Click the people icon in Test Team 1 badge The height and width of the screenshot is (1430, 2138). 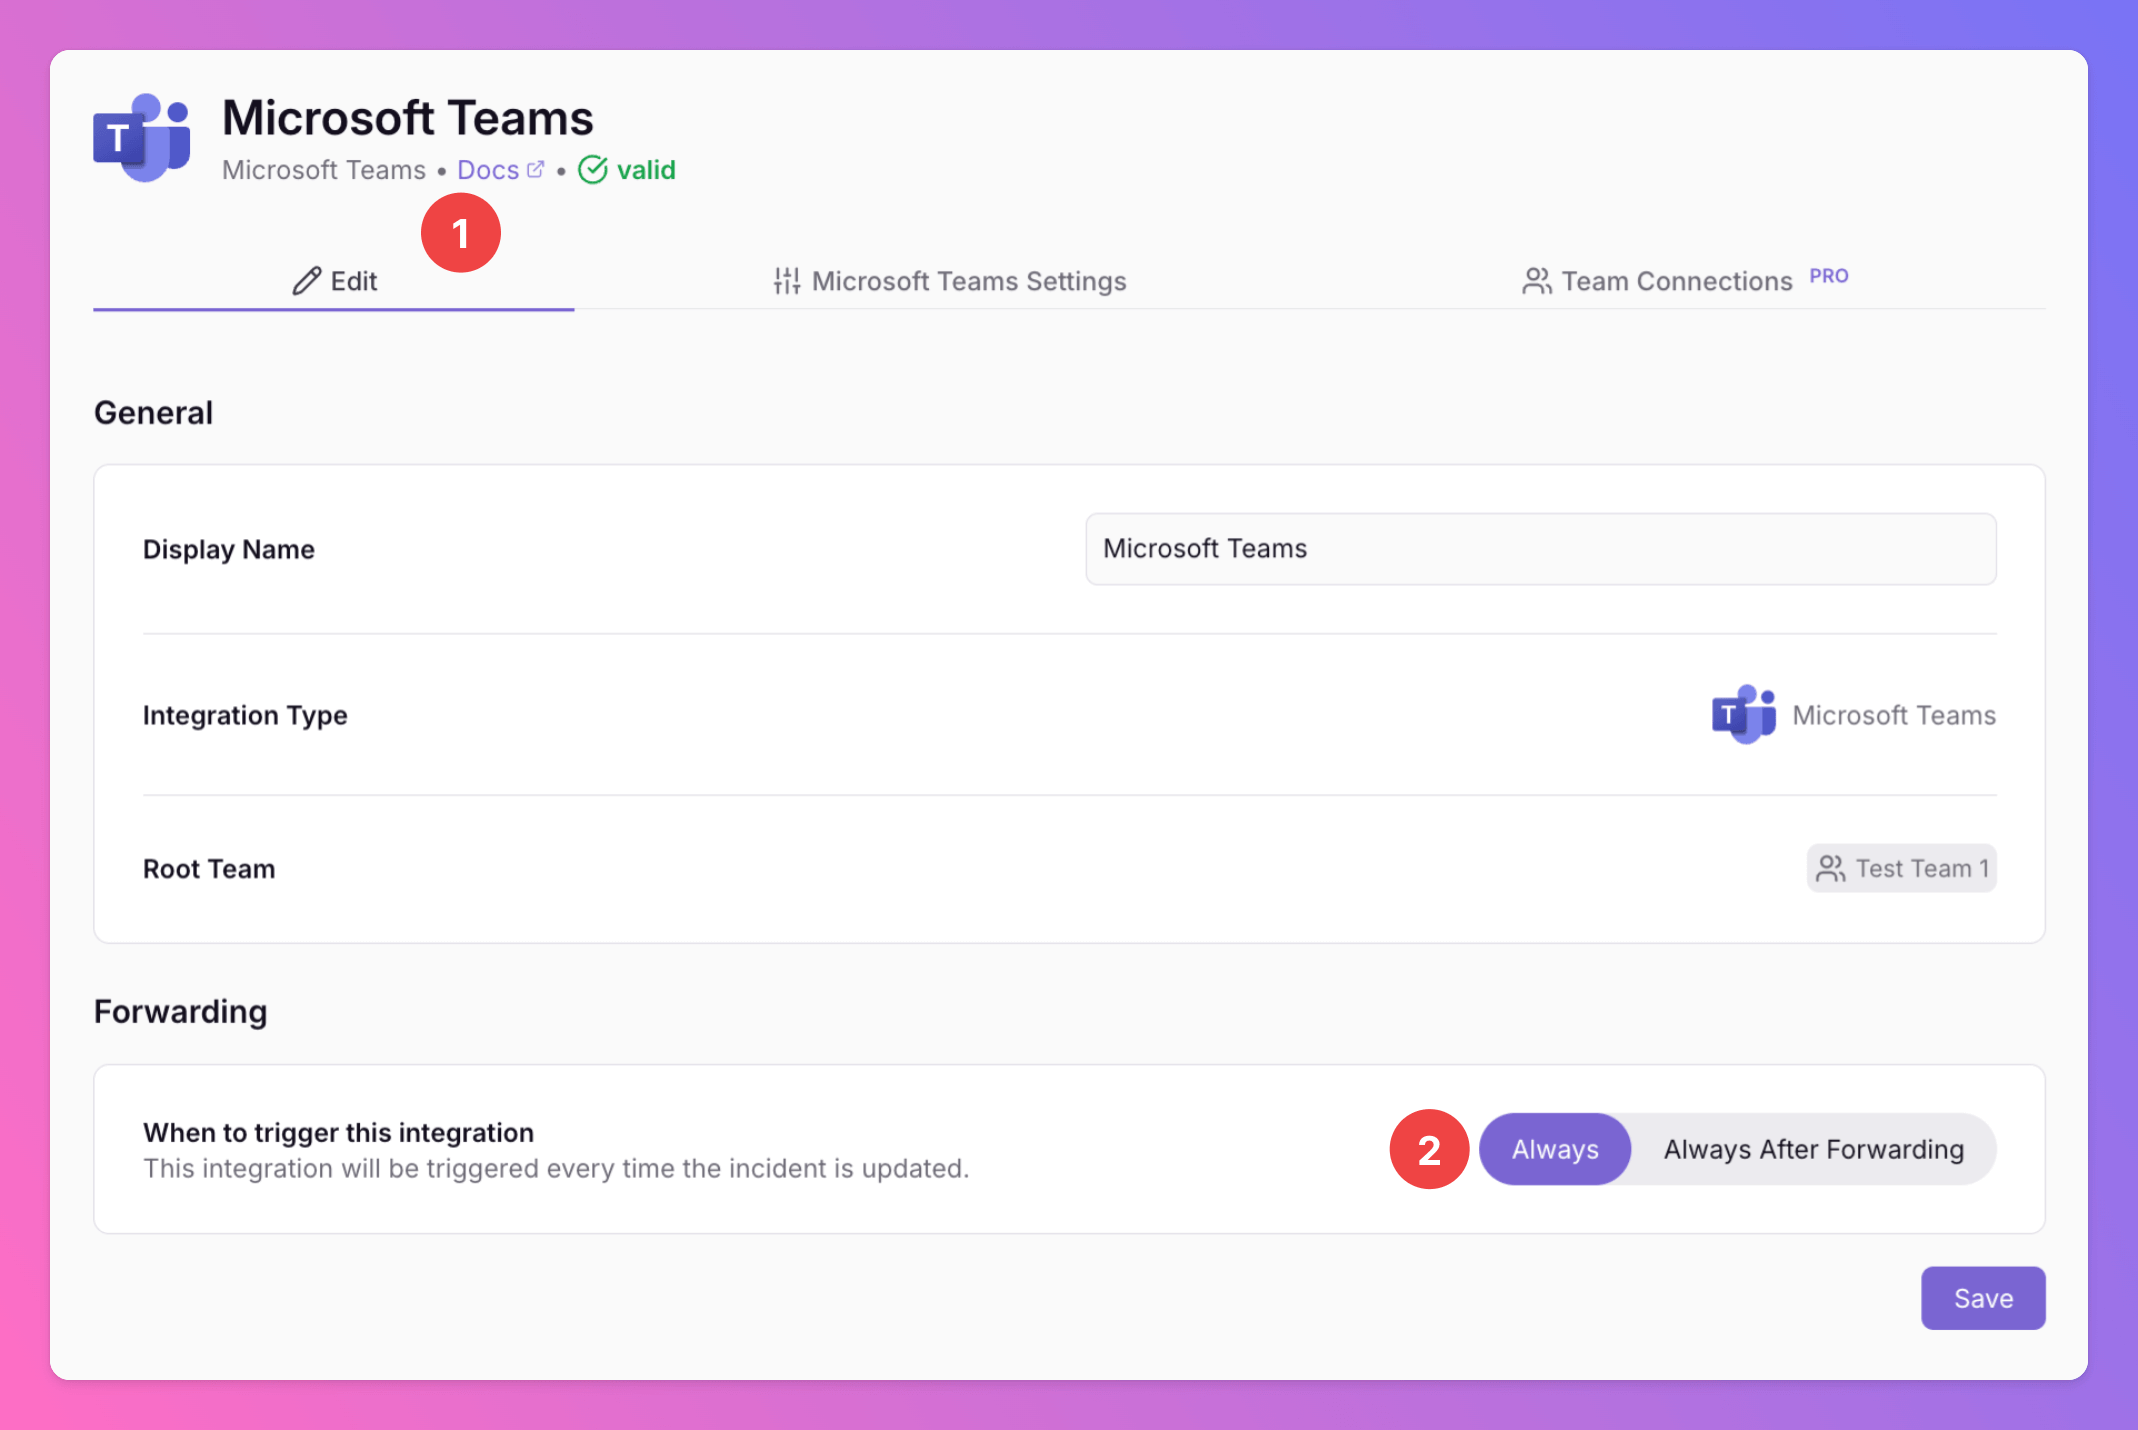coord(1830,868)
